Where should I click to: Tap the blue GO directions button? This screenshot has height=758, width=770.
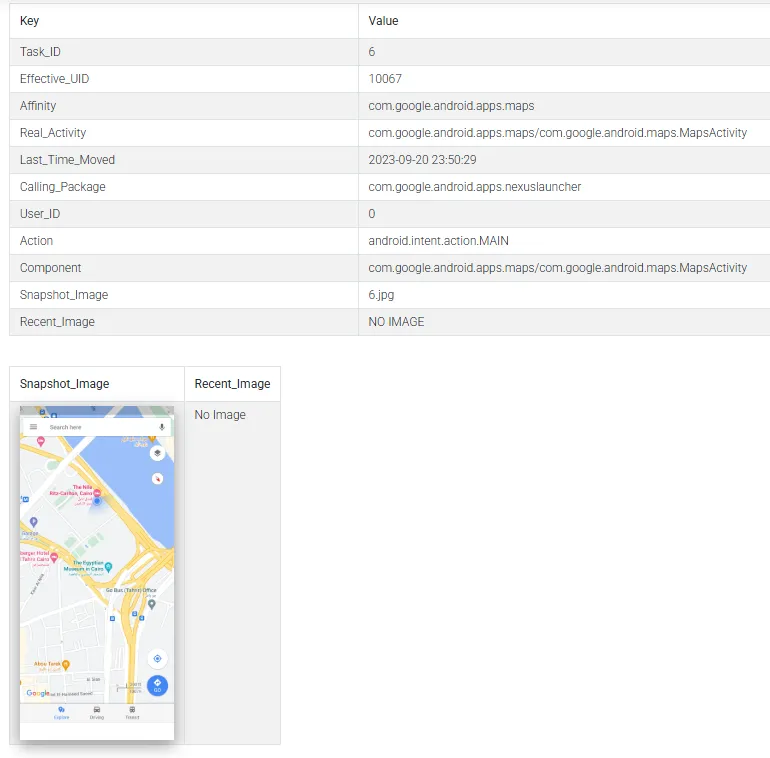(x=157, y=685)
